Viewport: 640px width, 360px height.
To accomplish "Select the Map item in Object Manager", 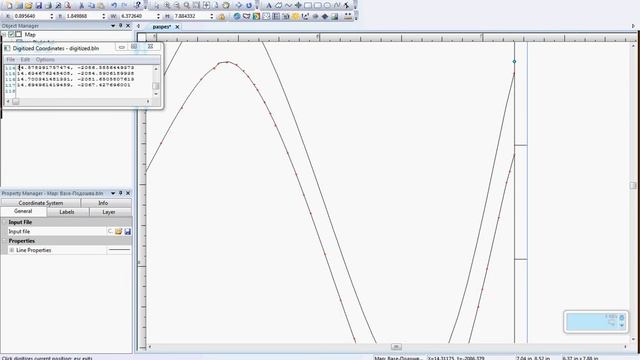I will pos(30,35).
